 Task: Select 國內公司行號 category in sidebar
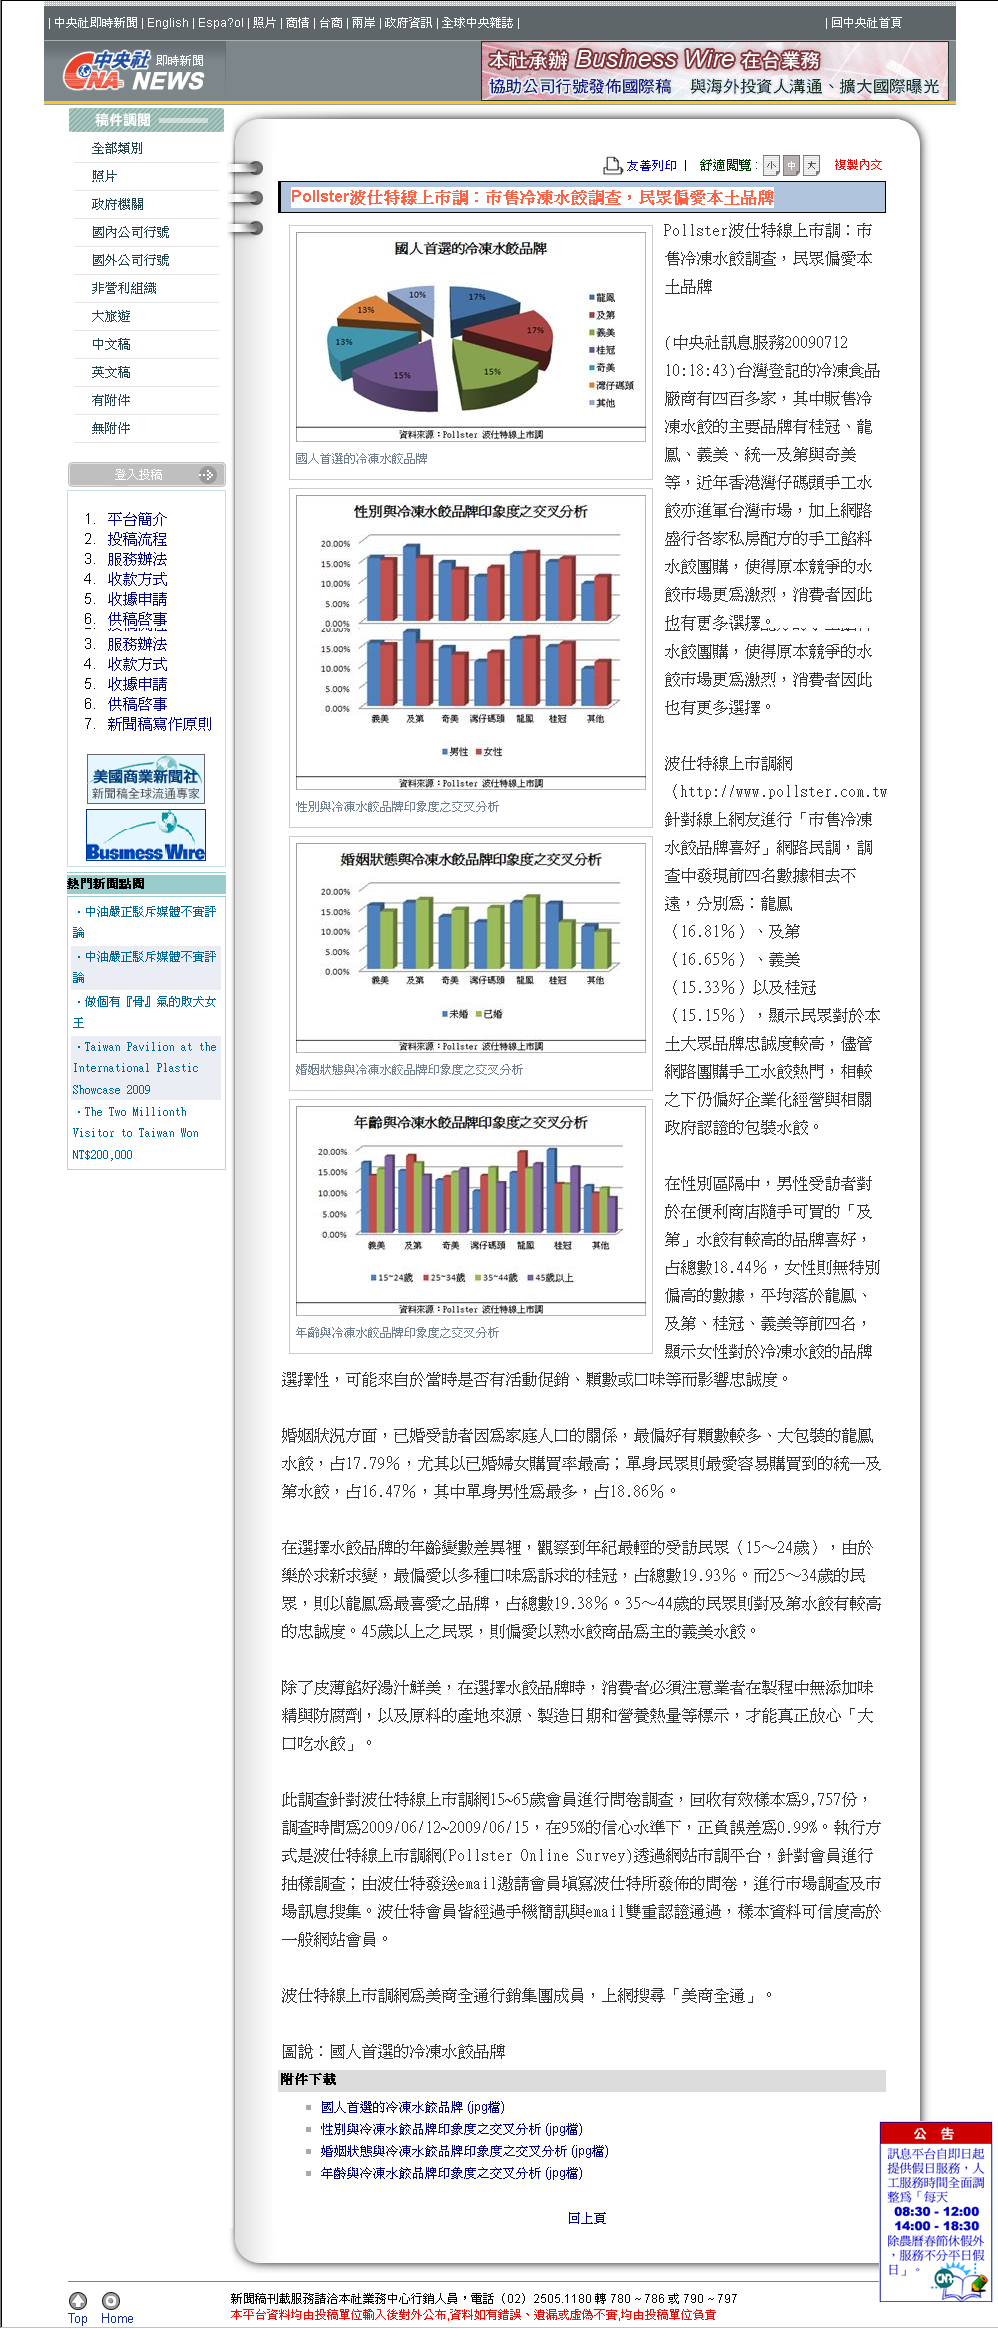coord(131,232)
